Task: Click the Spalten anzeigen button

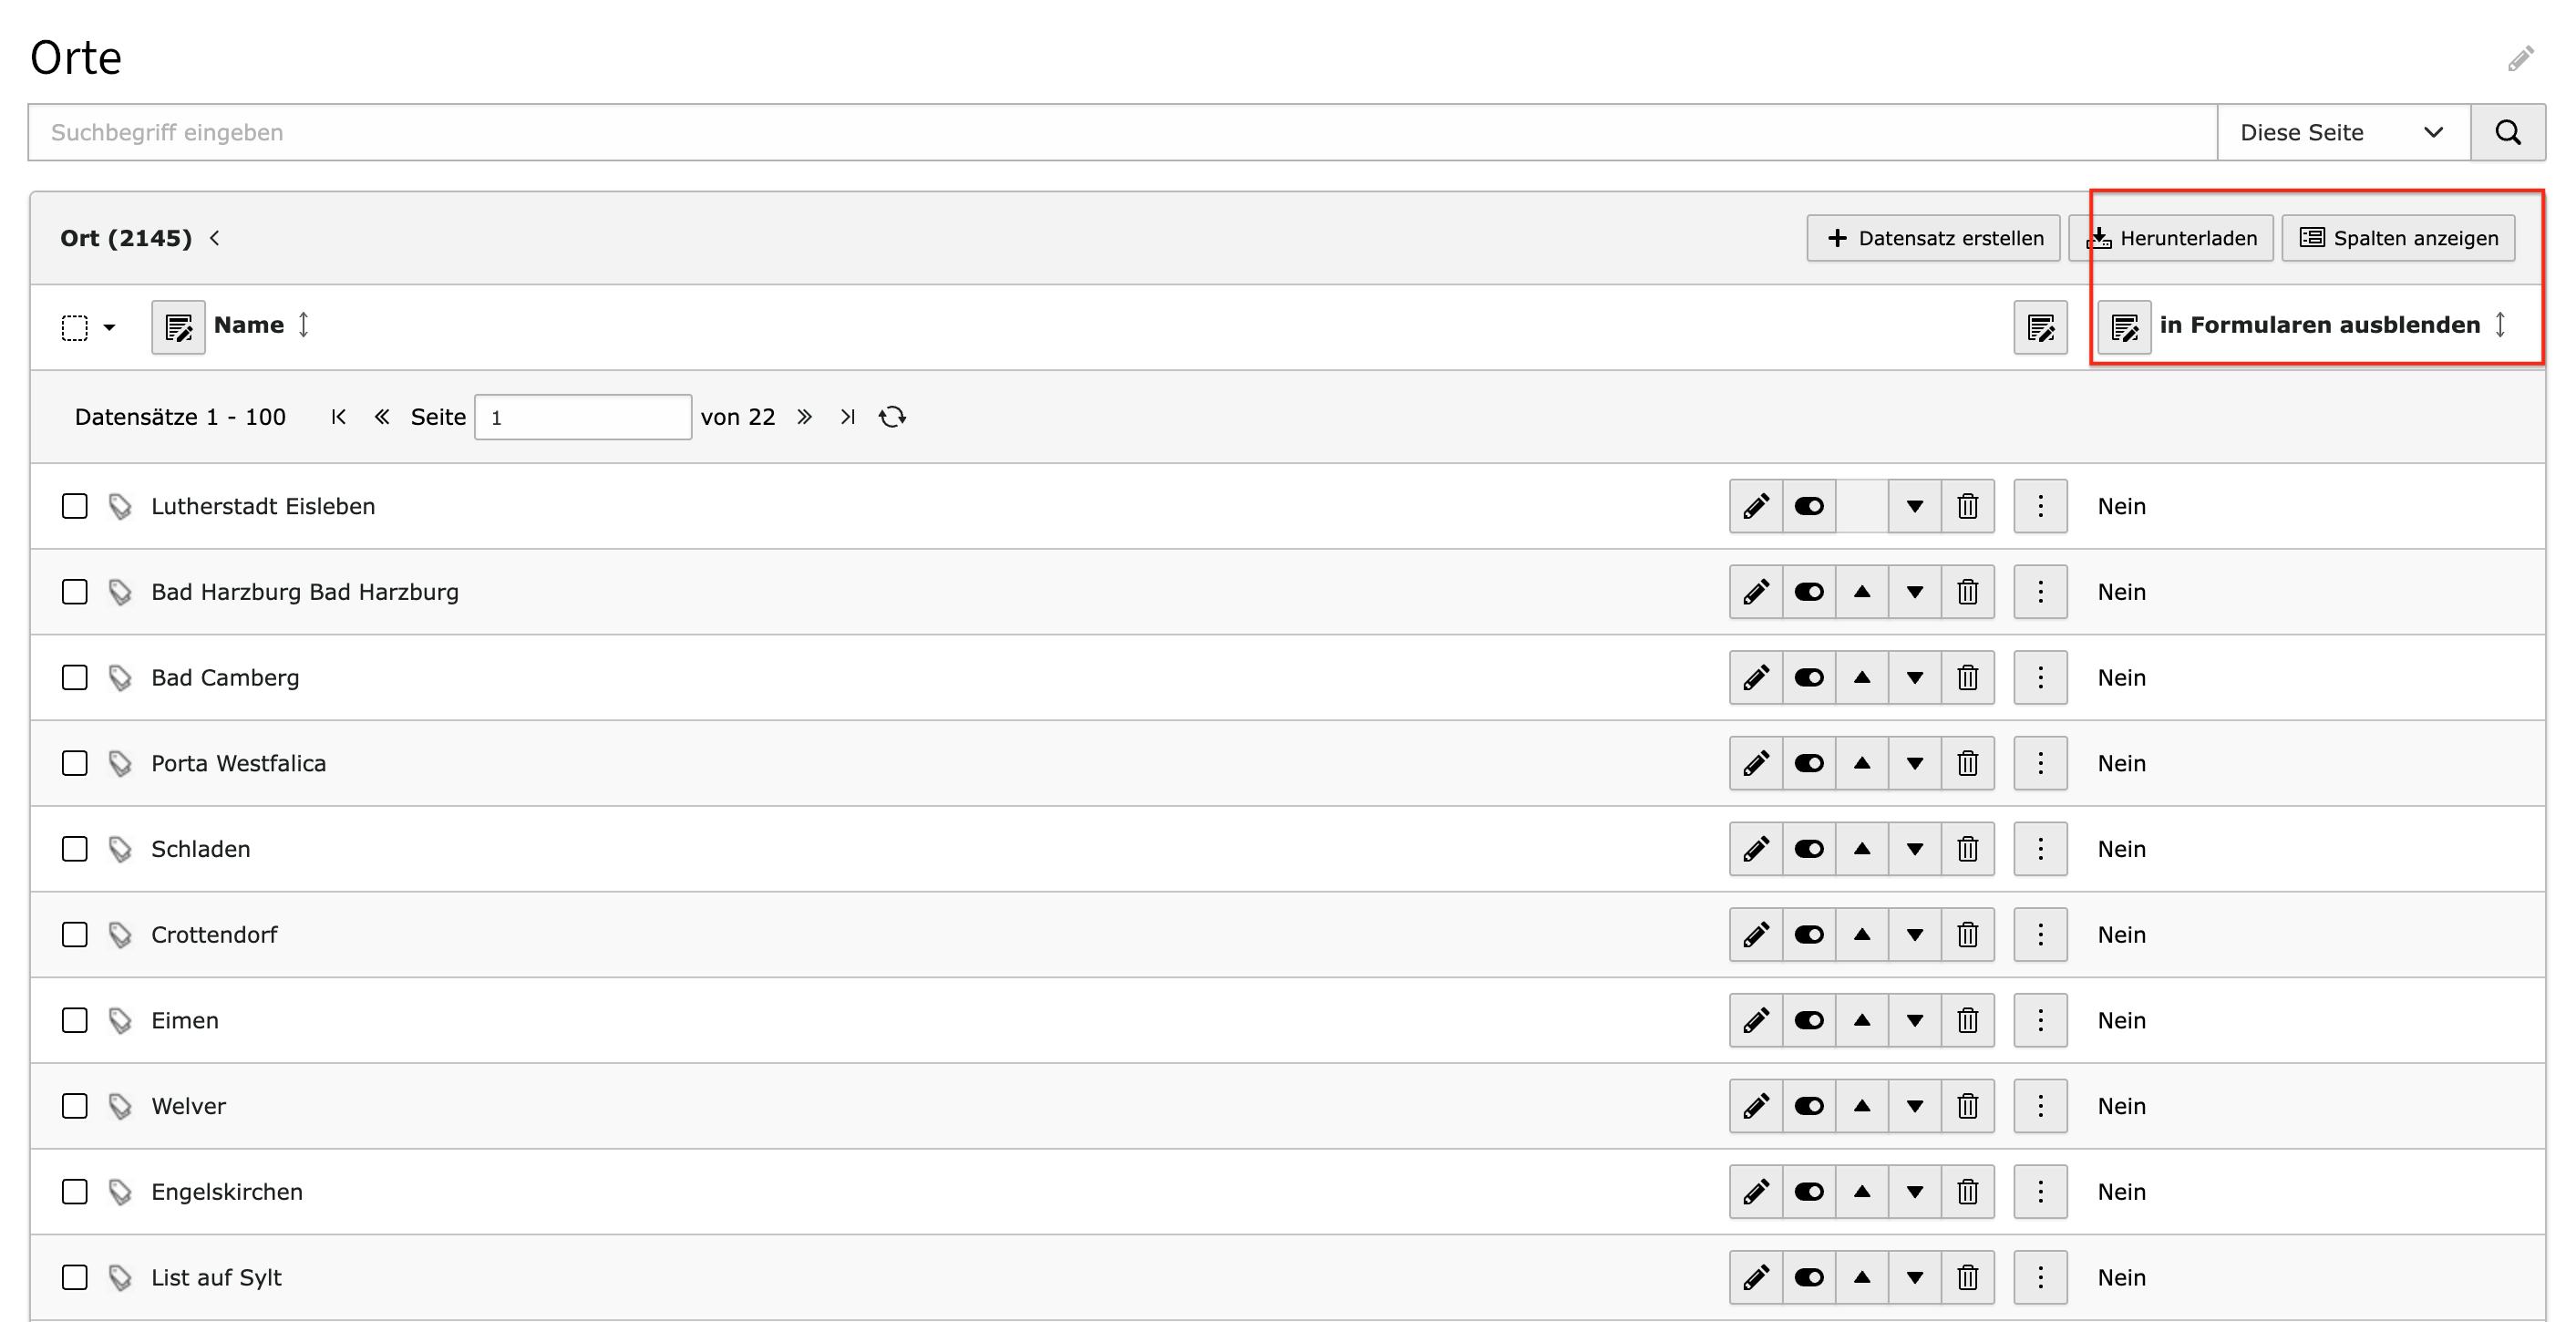Action: point(2398,238)
